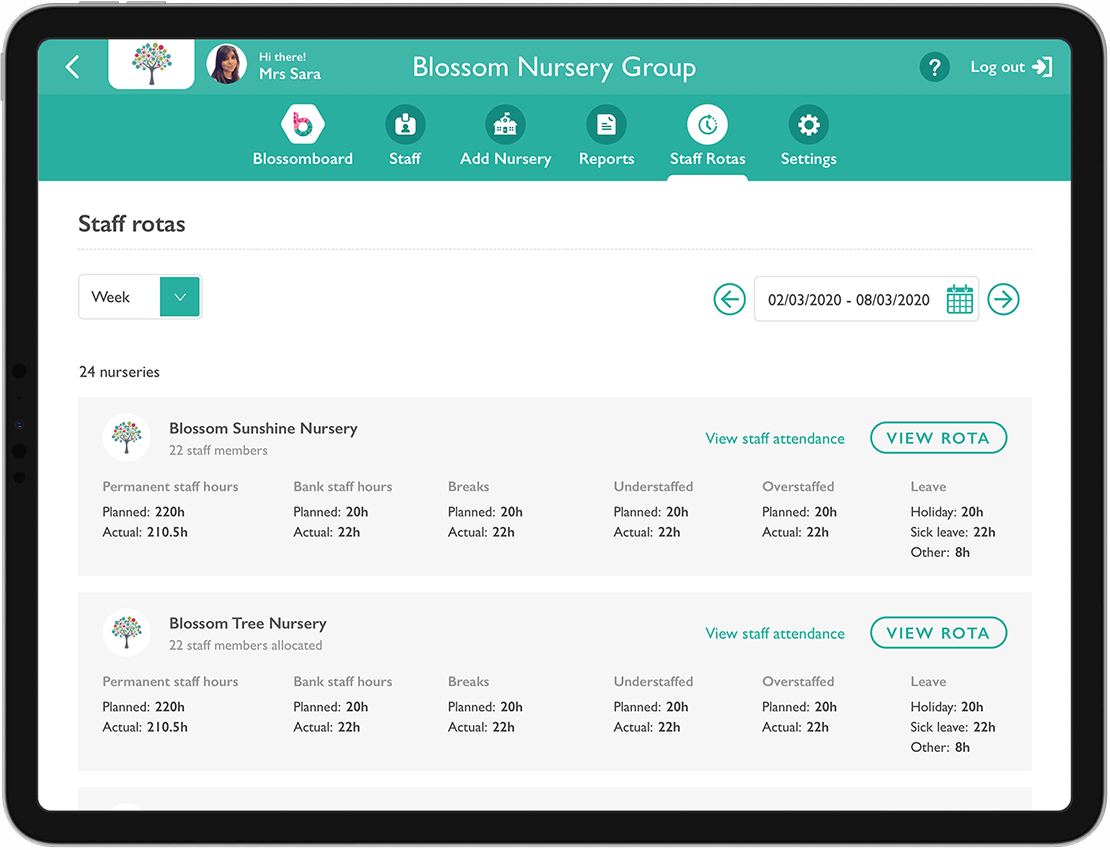Open the Blossomboard icon
The width and height of the screenshot is (1110, 850).
coord(302,125)
